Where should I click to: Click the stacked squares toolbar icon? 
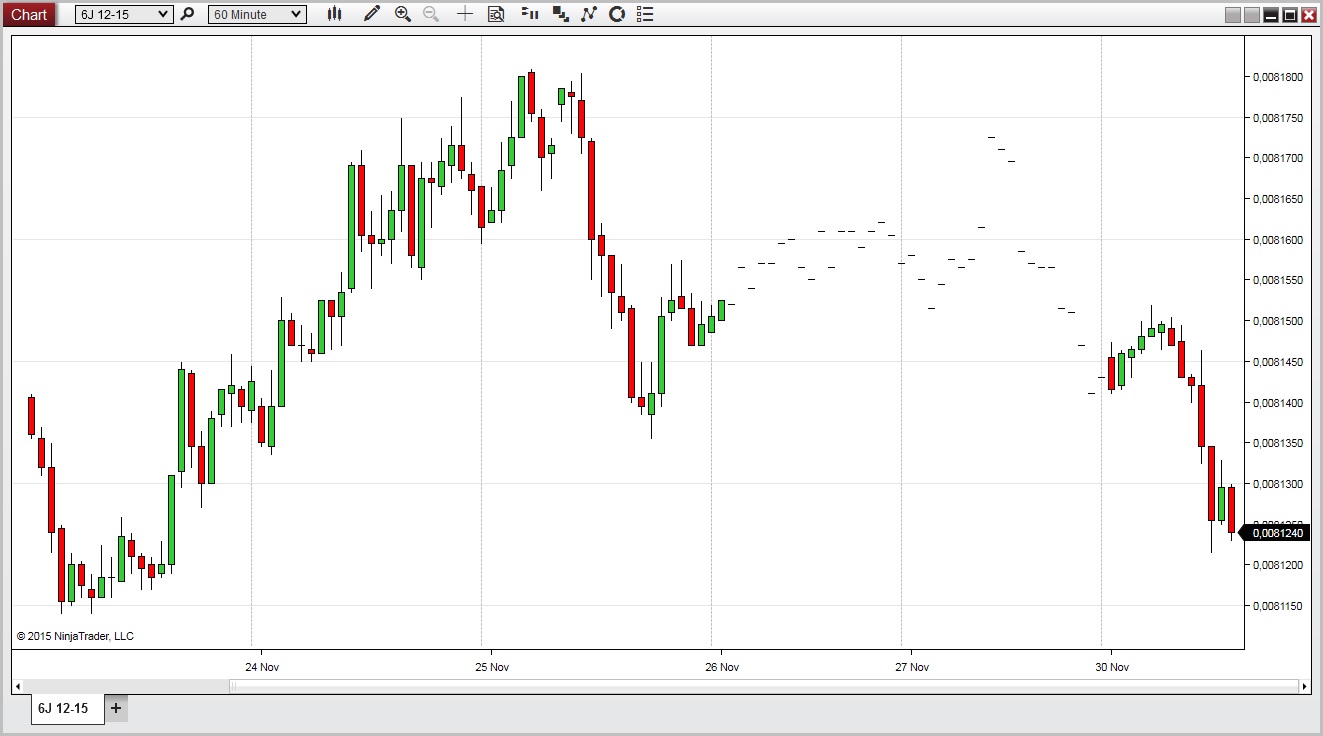(561, 14)
